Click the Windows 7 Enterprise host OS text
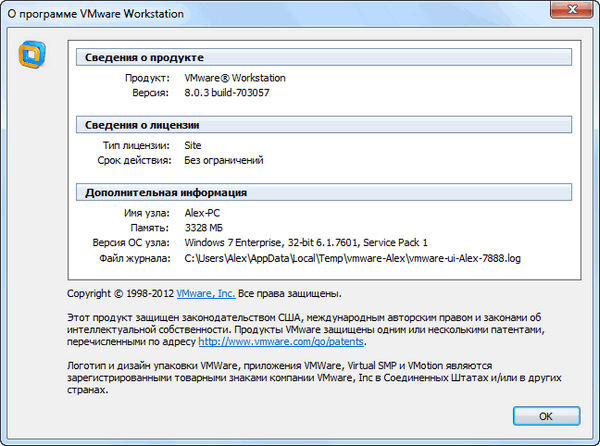The height and width of the screenshot is (446, 600). tap(306, 243)
